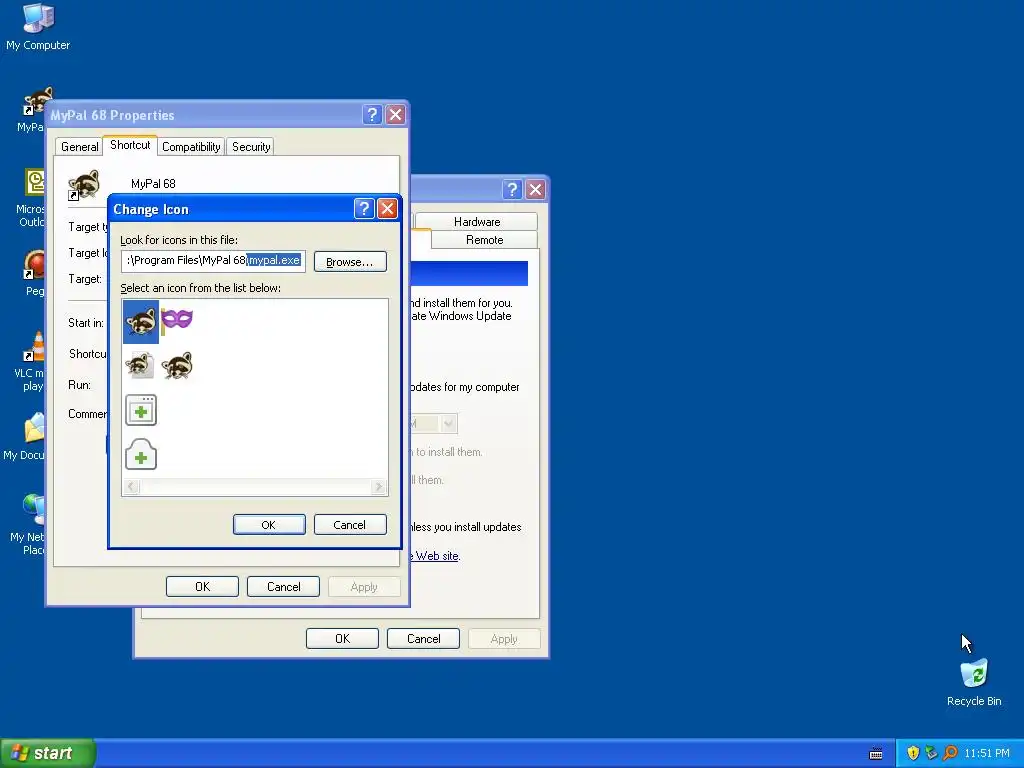
Task: Open General tab in MyPal 68 Properties
Action: click(80, 147)
